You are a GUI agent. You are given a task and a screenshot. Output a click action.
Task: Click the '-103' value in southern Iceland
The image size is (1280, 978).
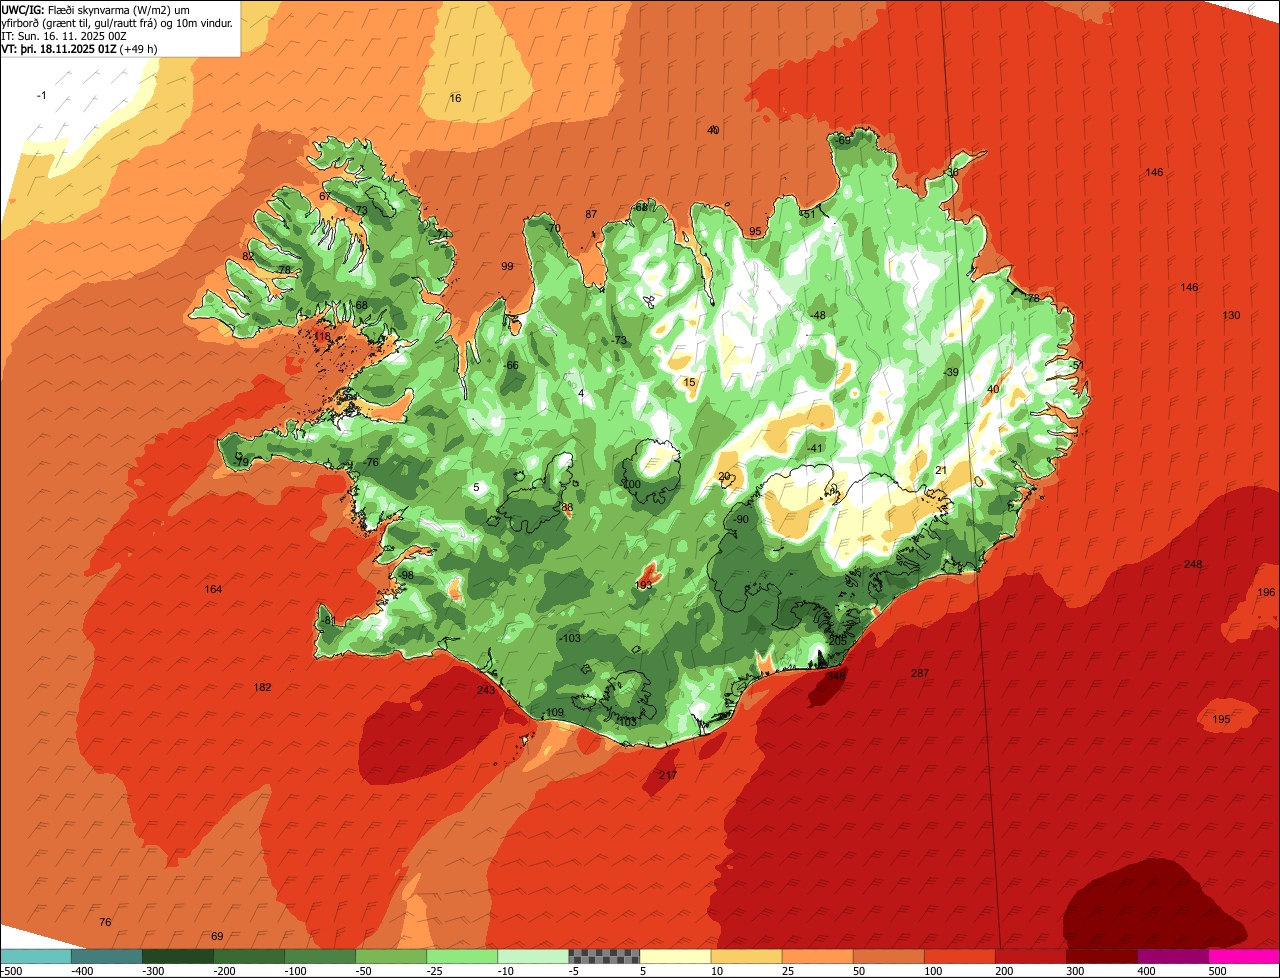[x=569, y=639]
